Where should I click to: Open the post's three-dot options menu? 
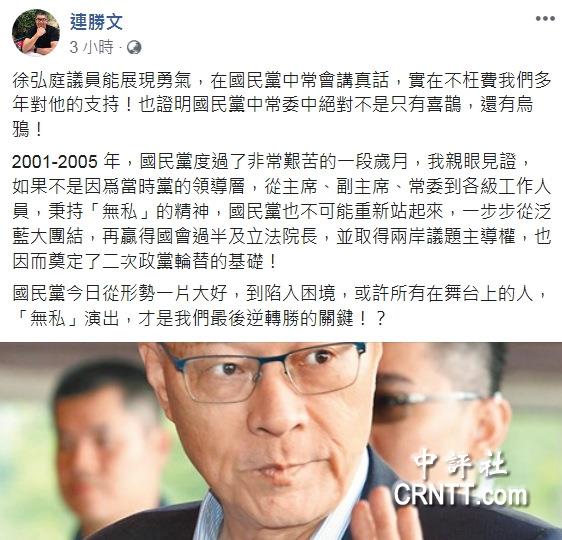[545, 19]
